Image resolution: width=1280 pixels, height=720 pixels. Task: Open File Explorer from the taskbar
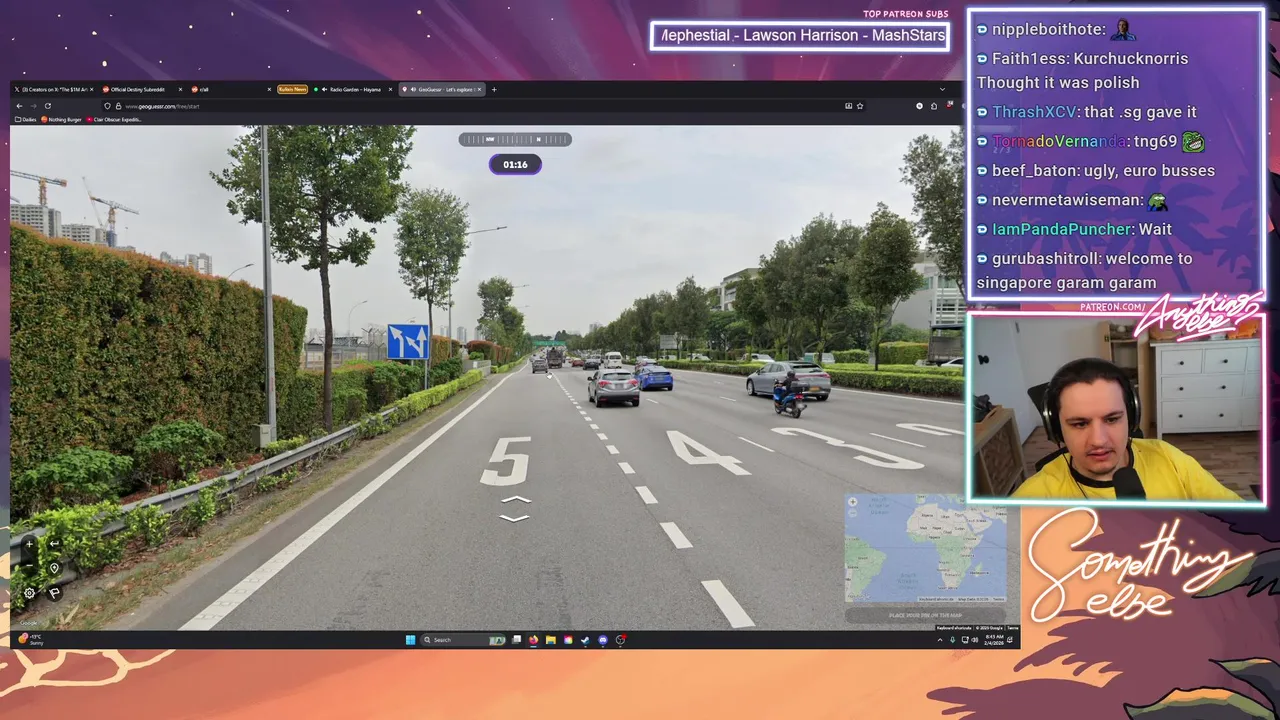550,640
